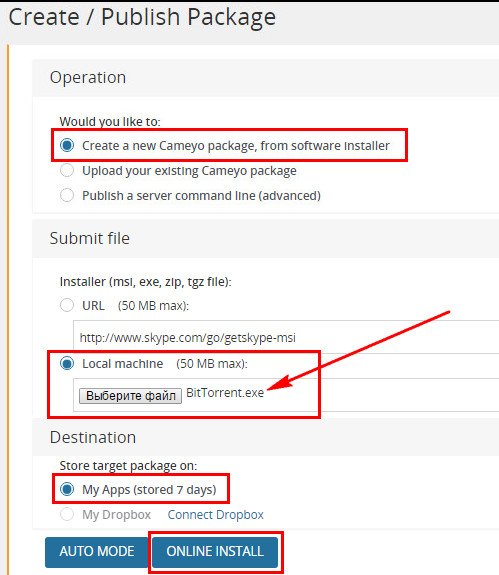Select Local machine installer radio button
Screen dimensions: 499x575
[67, 363]
